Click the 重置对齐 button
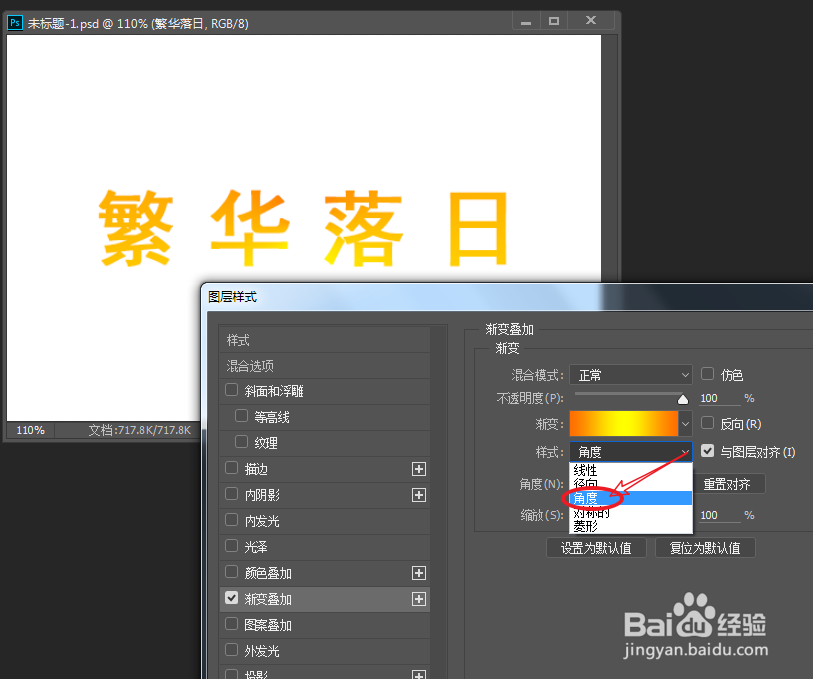 (x=730, y=483)
